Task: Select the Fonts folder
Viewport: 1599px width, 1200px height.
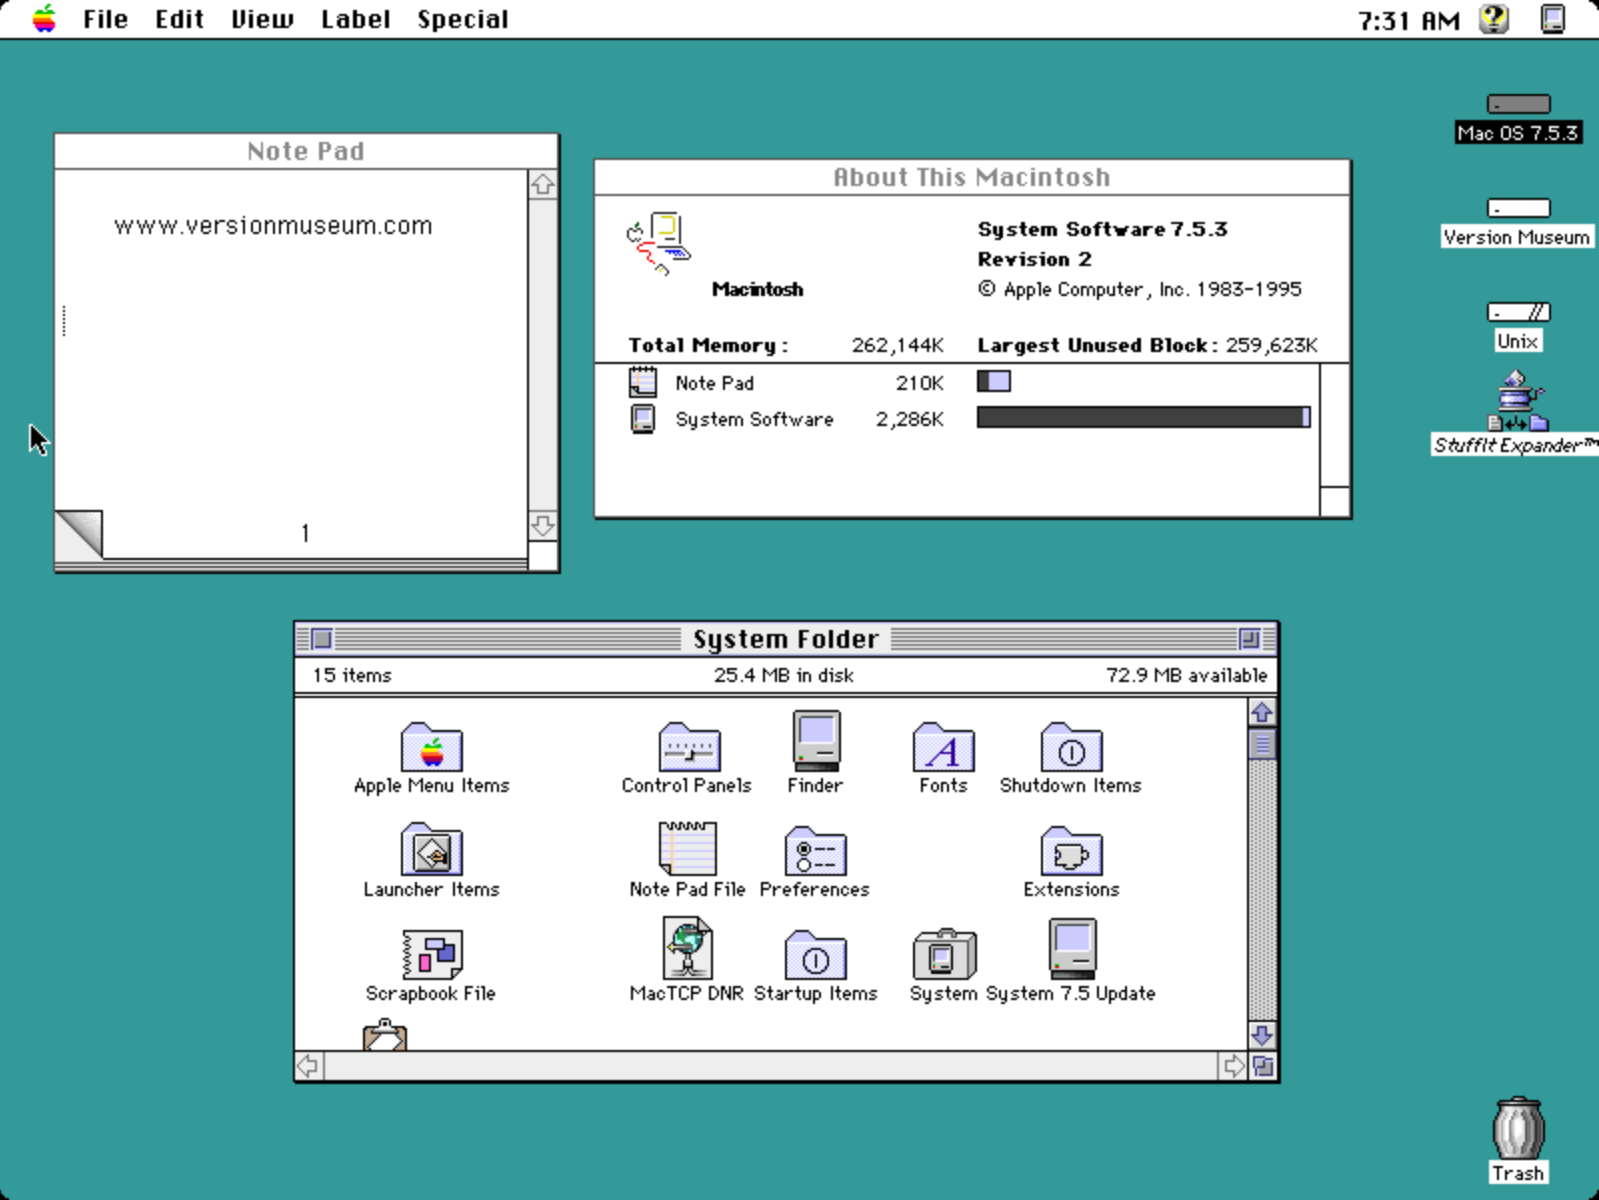Action: (943, 747)
